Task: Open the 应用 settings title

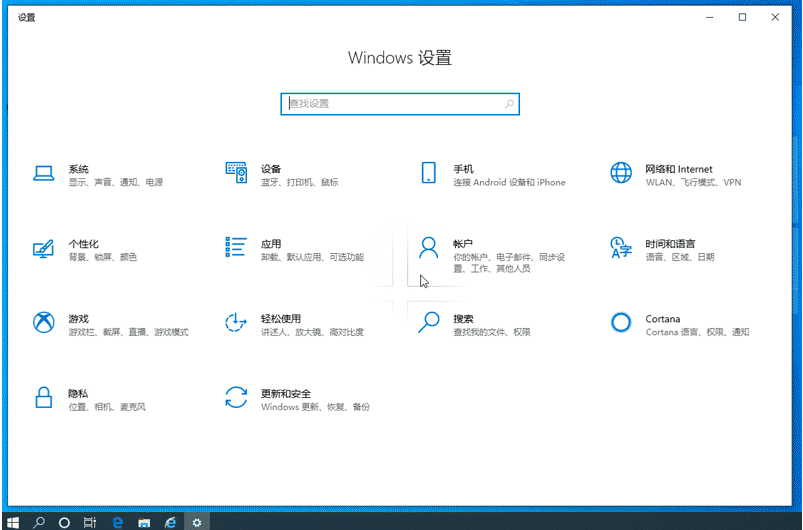Action: [x=271, y=244]
